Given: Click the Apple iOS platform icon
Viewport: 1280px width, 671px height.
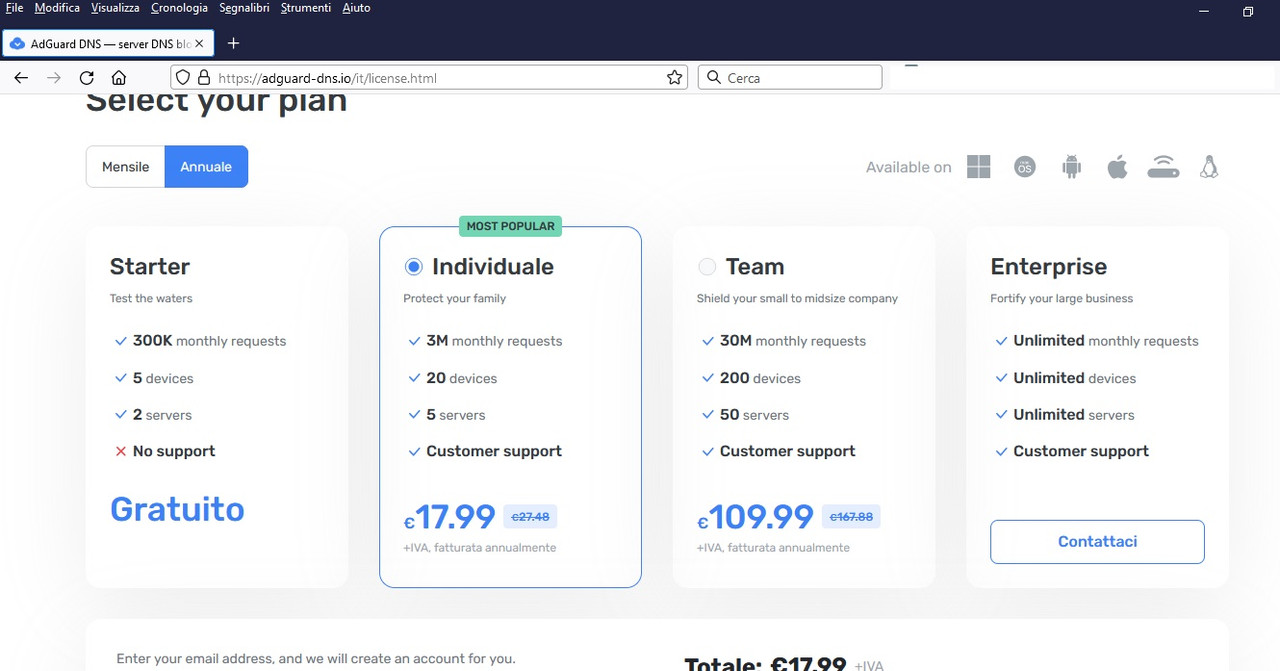Looking at the screenshot, I should click(1117, 167).
